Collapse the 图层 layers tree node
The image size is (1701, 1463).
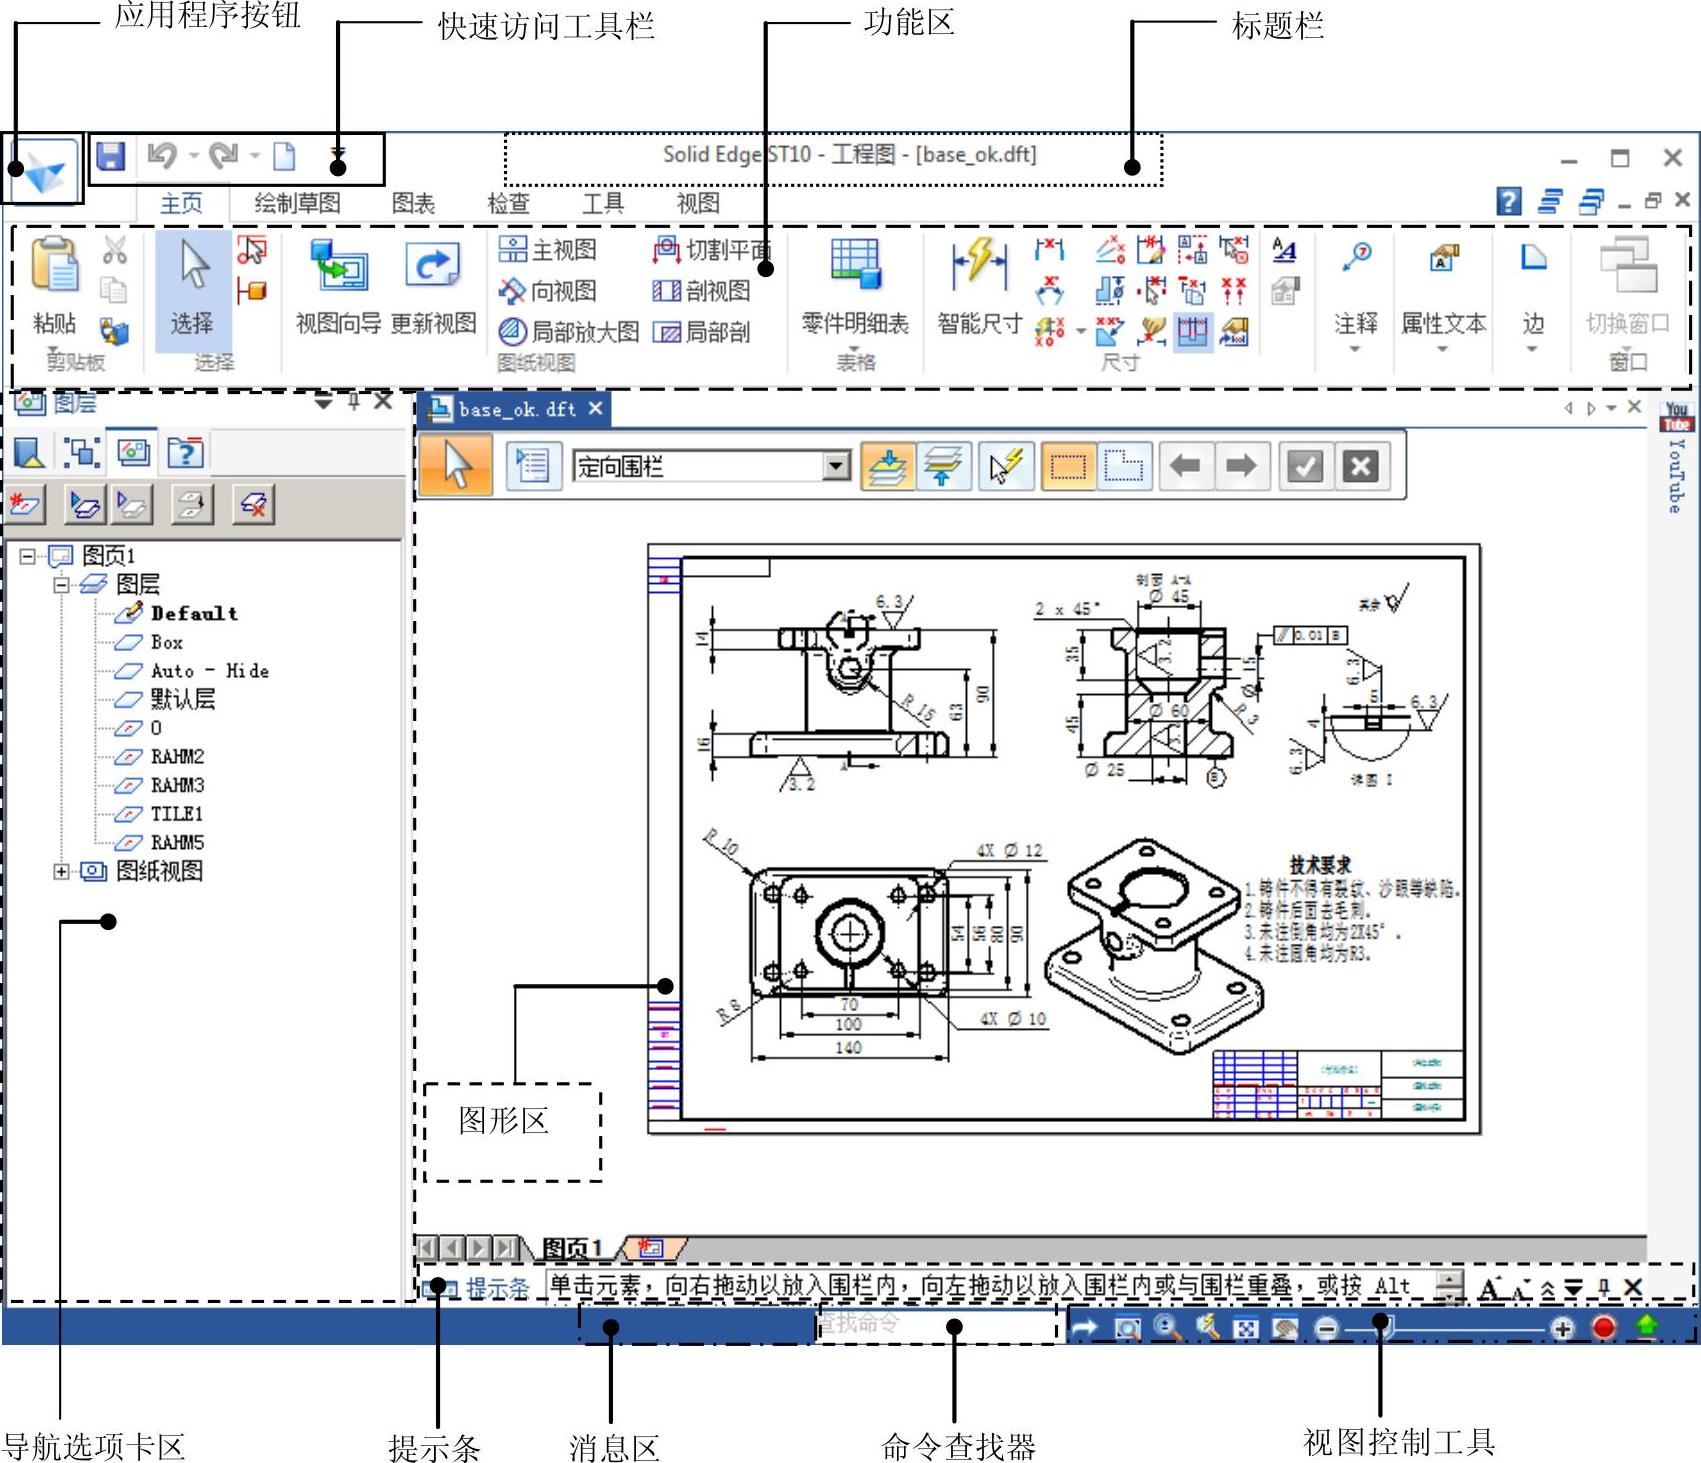point(62,585)
